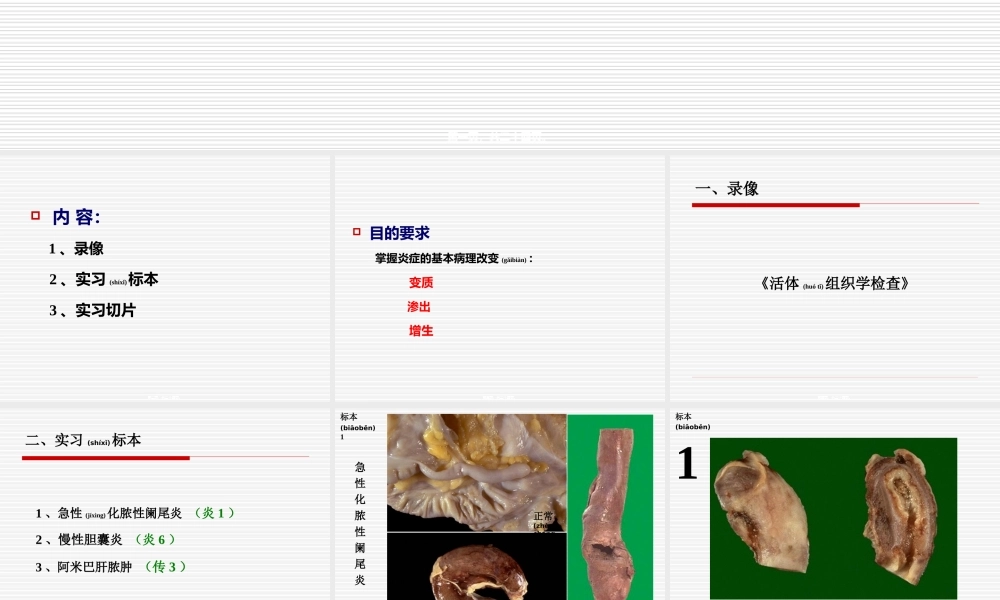
Task: Click the red square bullet beside 内容
Action: pos(36,214)
